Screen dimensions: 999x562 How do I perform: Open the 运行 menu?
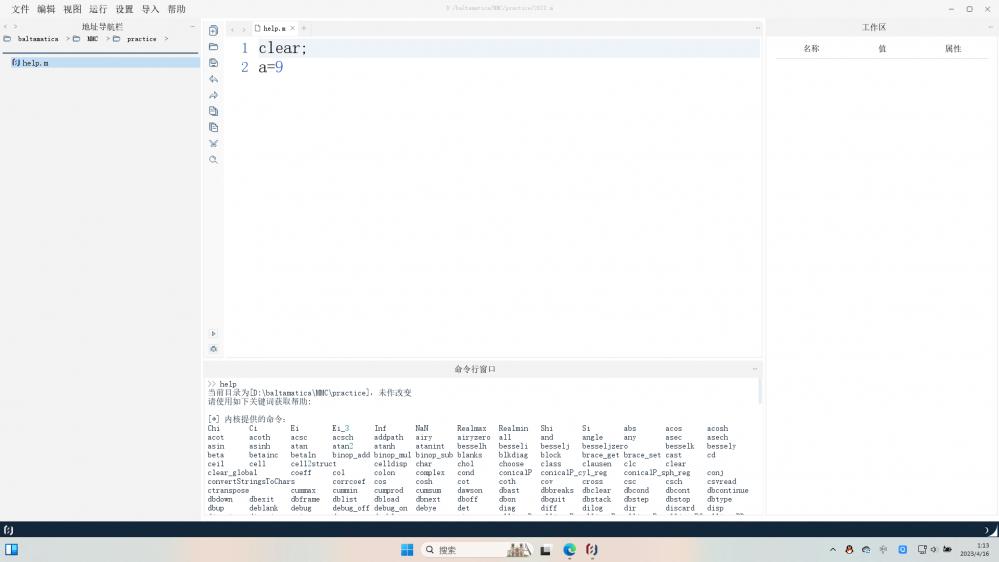98,9
